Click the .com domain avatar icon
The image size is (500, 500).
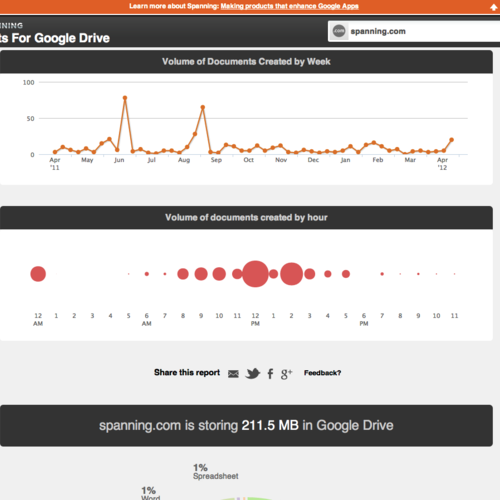[x=339, y=31]
